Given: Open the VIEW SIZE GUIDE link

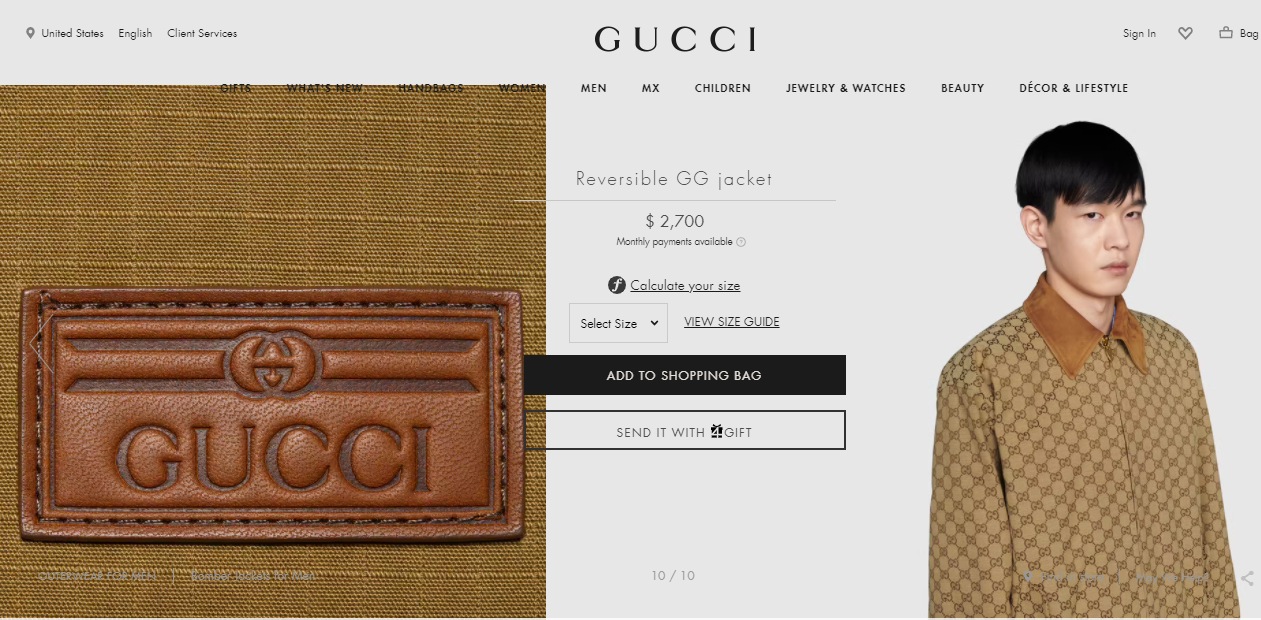Looking at the screenshot, I should point(731,322).
